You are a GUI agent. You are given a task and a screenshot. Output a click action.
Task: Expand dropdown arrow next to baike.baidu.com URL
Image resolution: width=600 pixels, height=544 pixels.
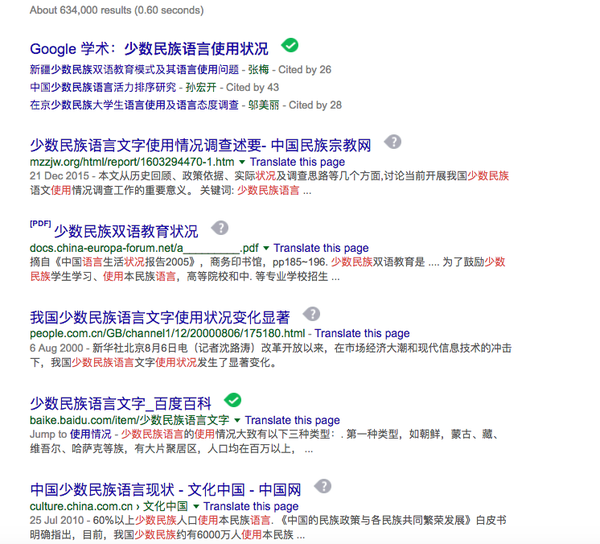pyautogui.click(x=237, y=420)
